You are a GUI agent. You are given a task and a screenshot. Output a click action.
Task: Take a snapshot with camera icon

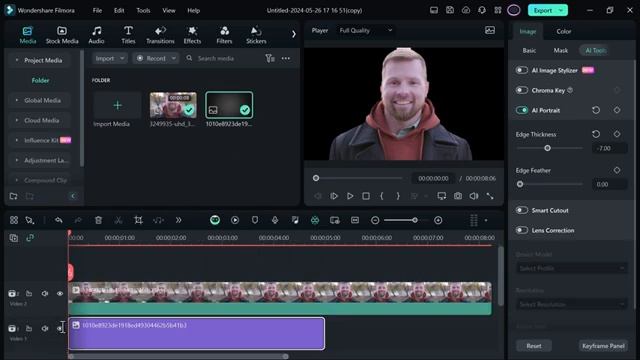click(458, 196)
